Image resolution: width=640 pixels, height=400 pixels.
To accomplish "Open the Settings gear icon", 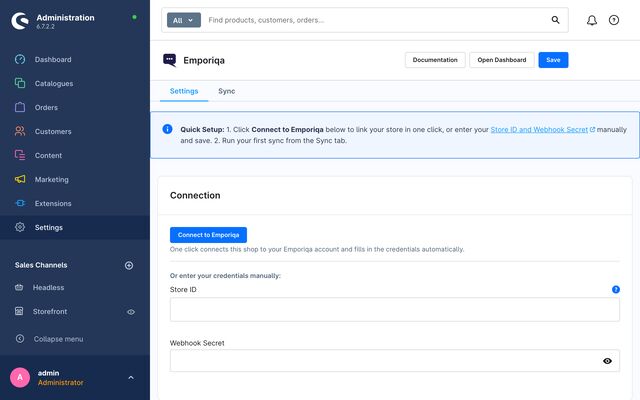I will 20,227.
